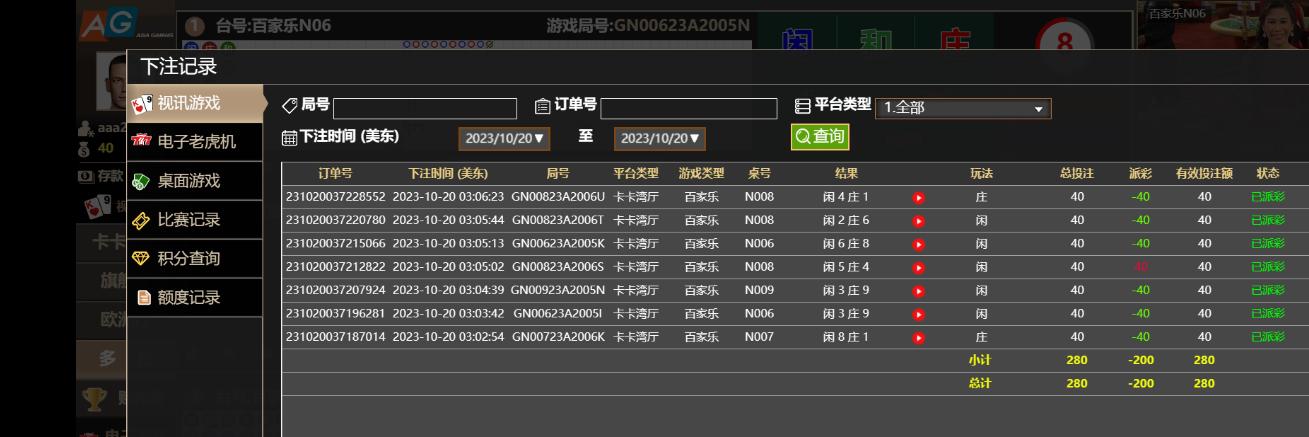Play replay icon for round GN00923A2005N

[918, 291]
